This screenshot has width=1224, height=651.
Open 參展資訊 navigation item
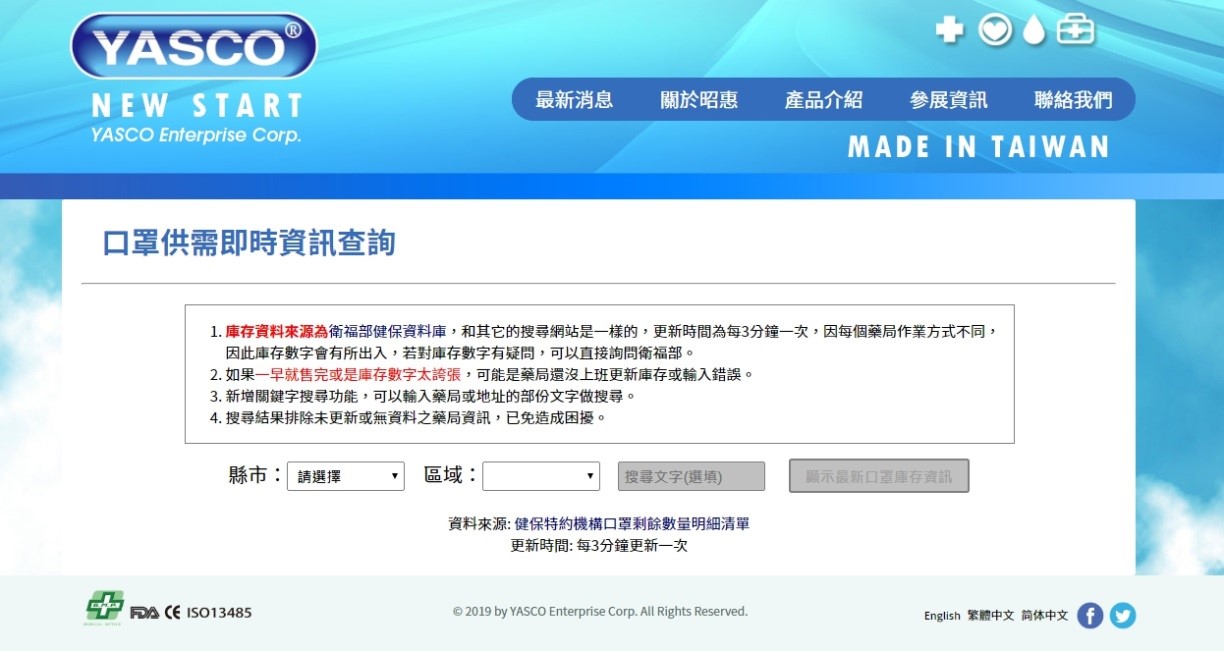949,100
